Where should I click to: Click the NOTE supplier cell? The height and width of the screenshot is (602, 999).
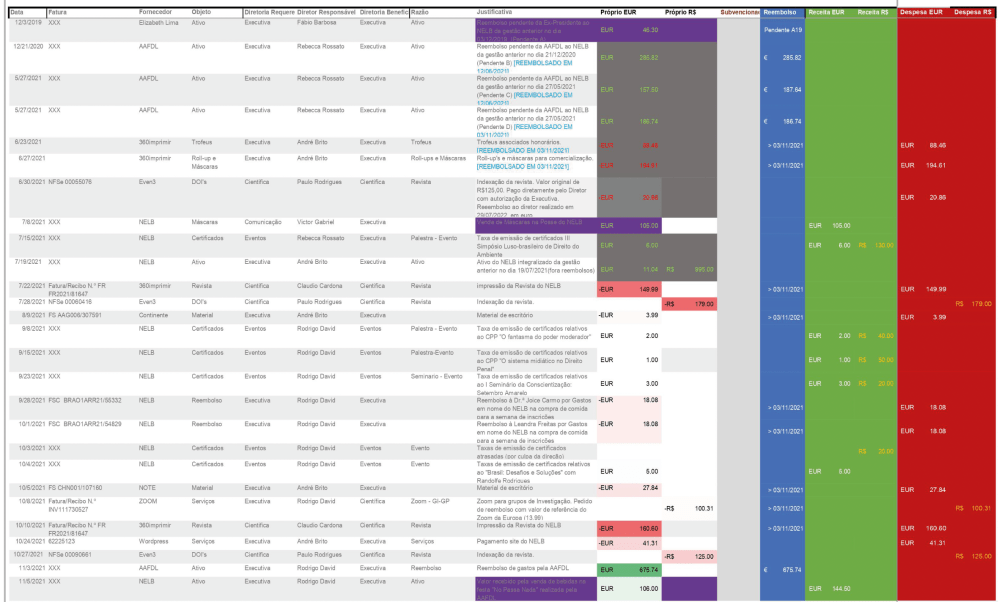(147, 487)
